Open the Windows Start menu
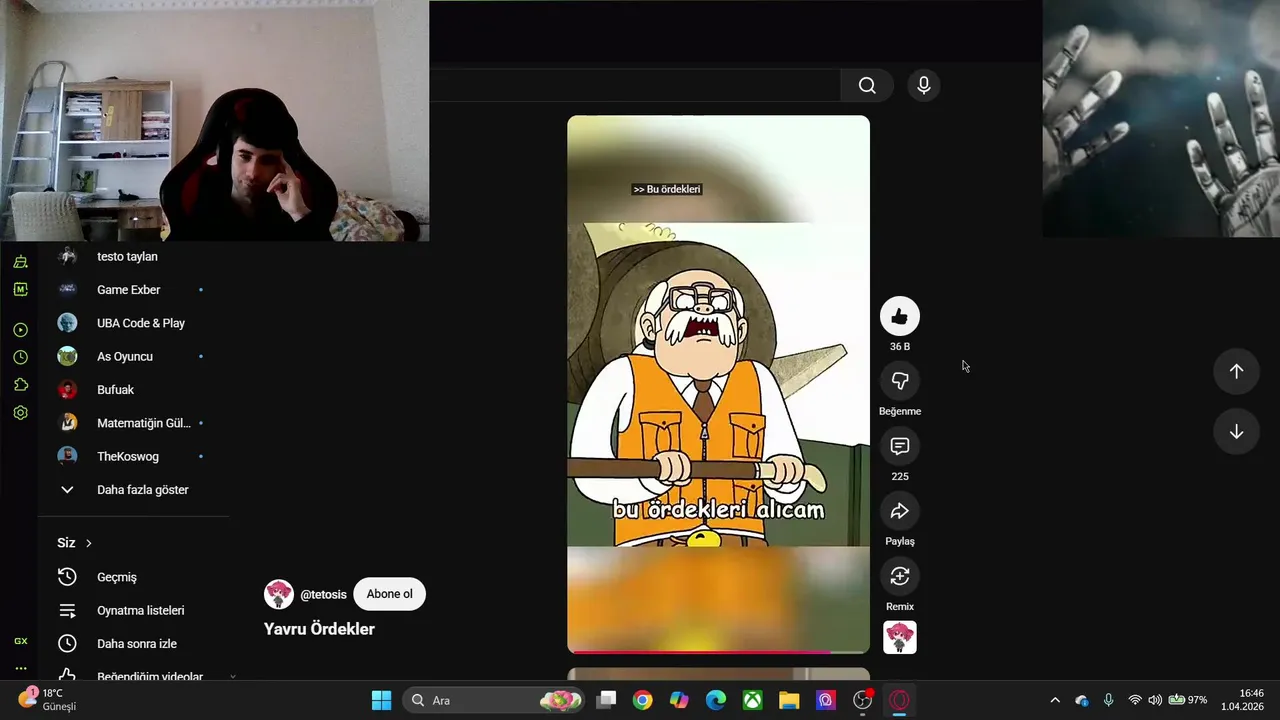Screen dimensions: 1280x720 (381, 700)
